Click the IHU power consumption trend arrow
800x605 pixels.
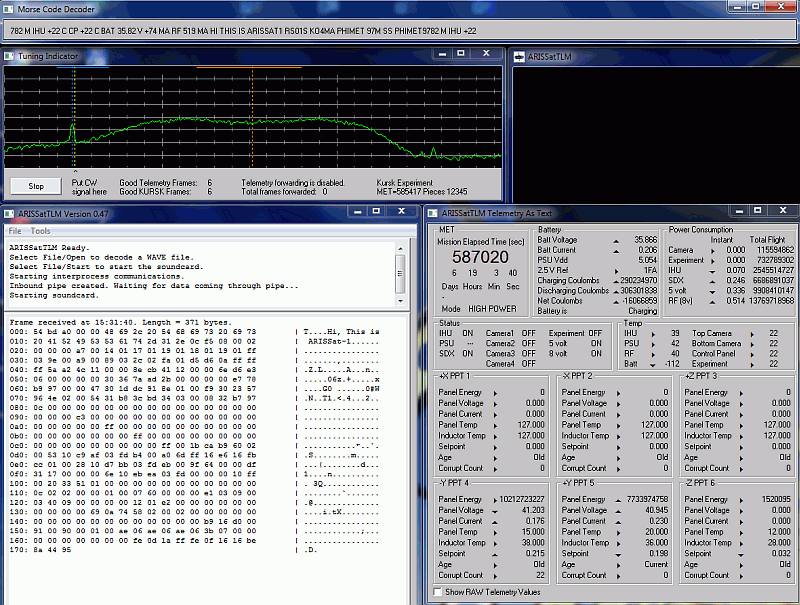point(712,271)
